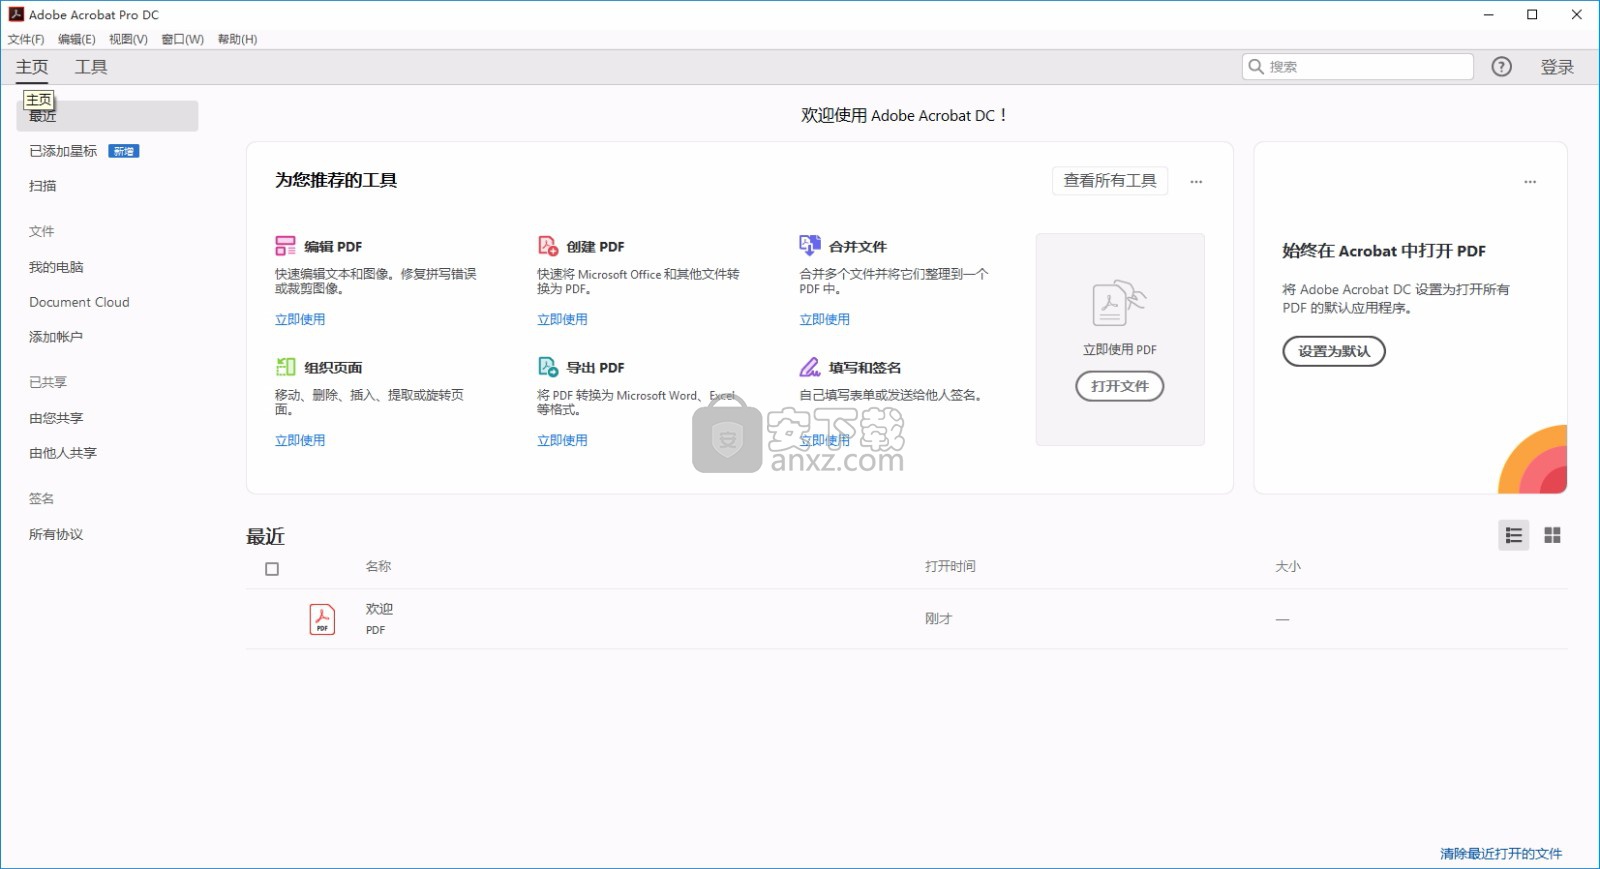Click the 设置为默认 button

tap(1334, 351)
